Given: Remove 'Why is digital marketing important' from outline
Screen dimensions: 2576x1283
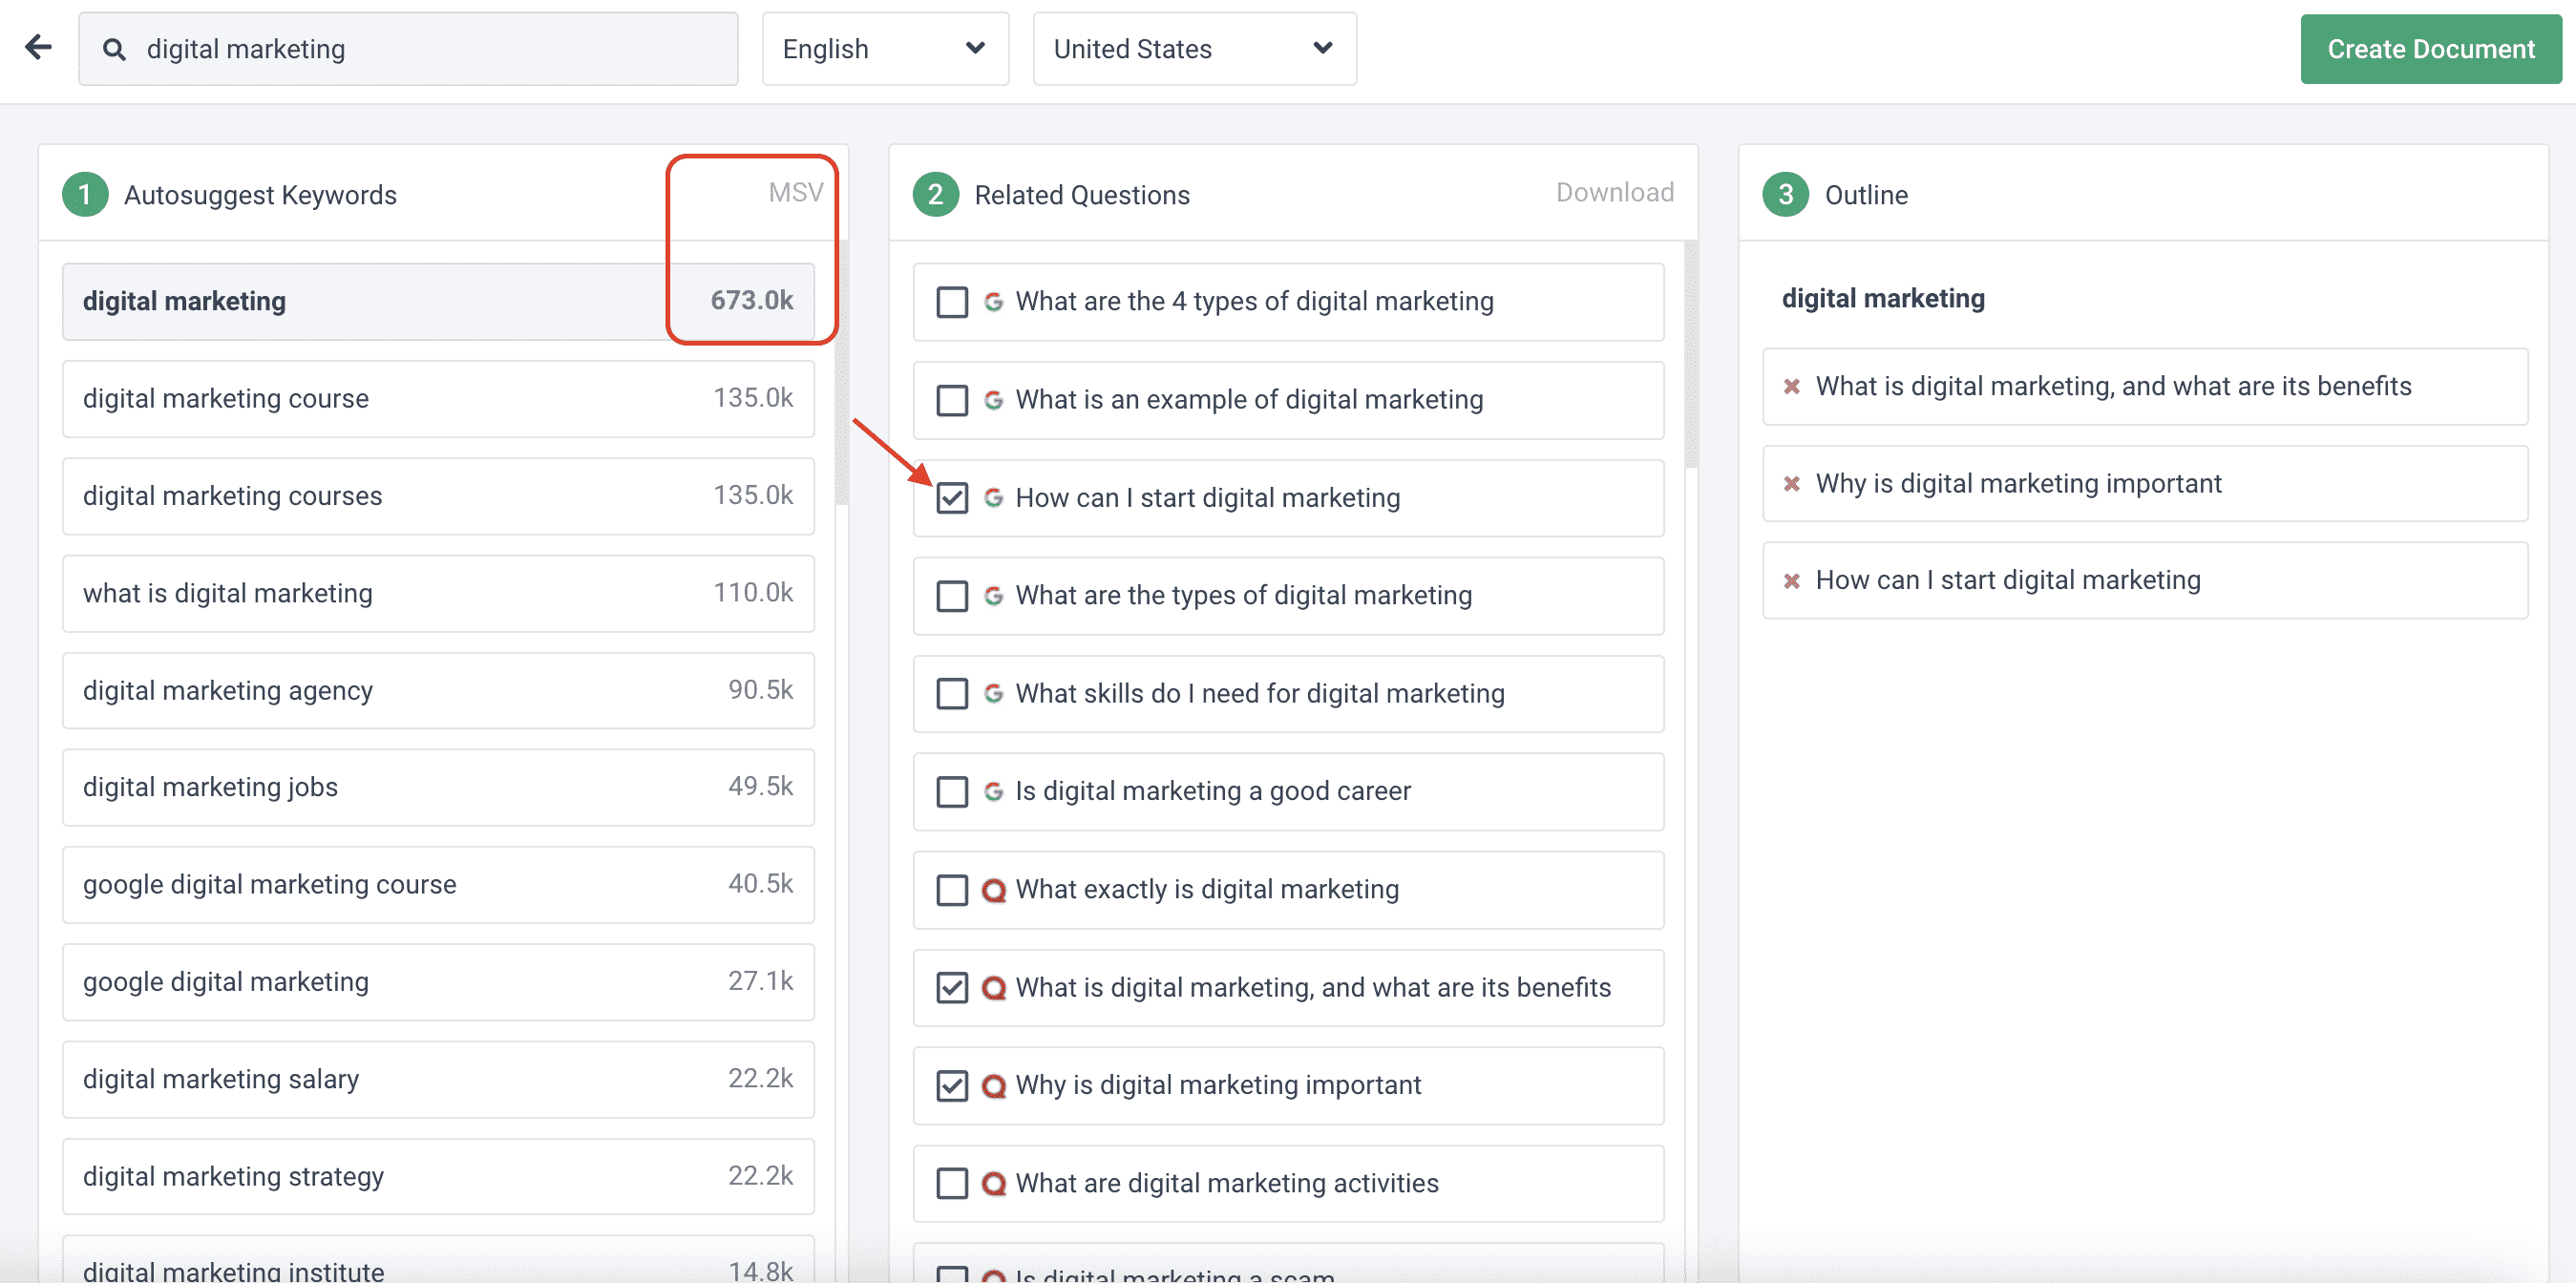Looking at the screenshot, I should [1791, 484].
